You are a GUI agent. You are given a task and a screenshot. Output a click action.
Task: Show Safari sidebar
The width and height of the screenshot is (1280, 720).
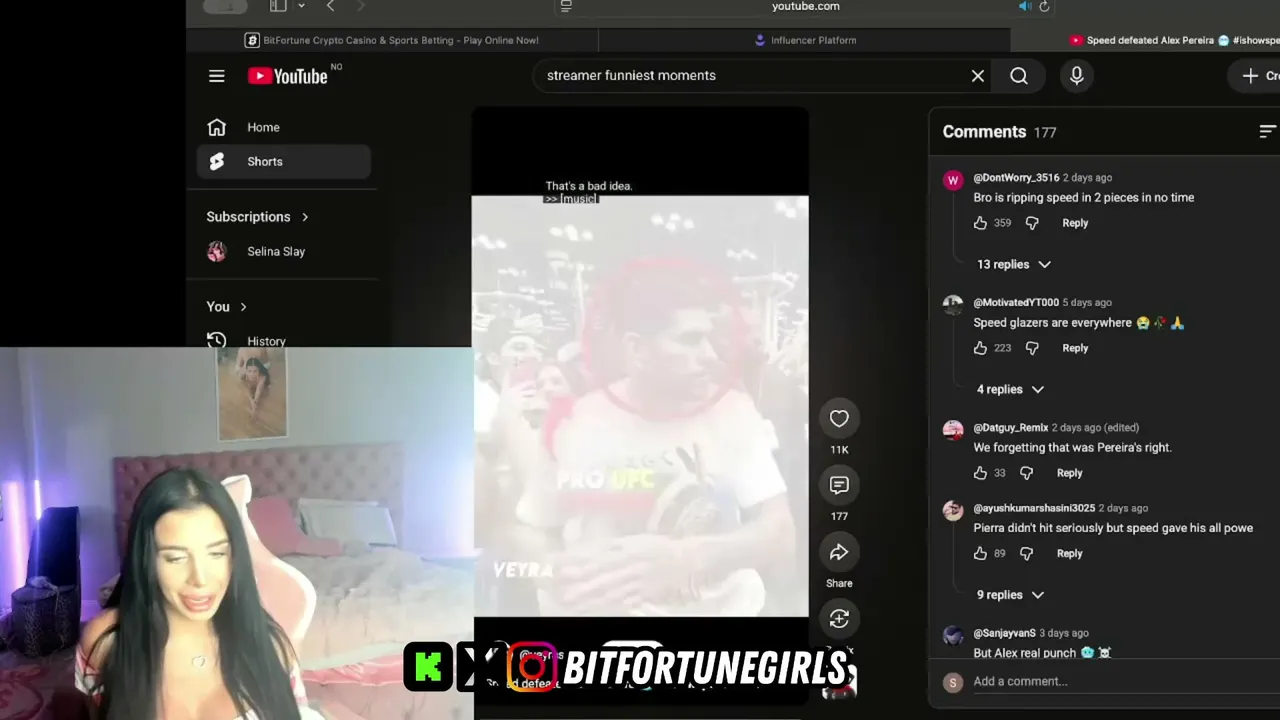(x=278, y=6)
